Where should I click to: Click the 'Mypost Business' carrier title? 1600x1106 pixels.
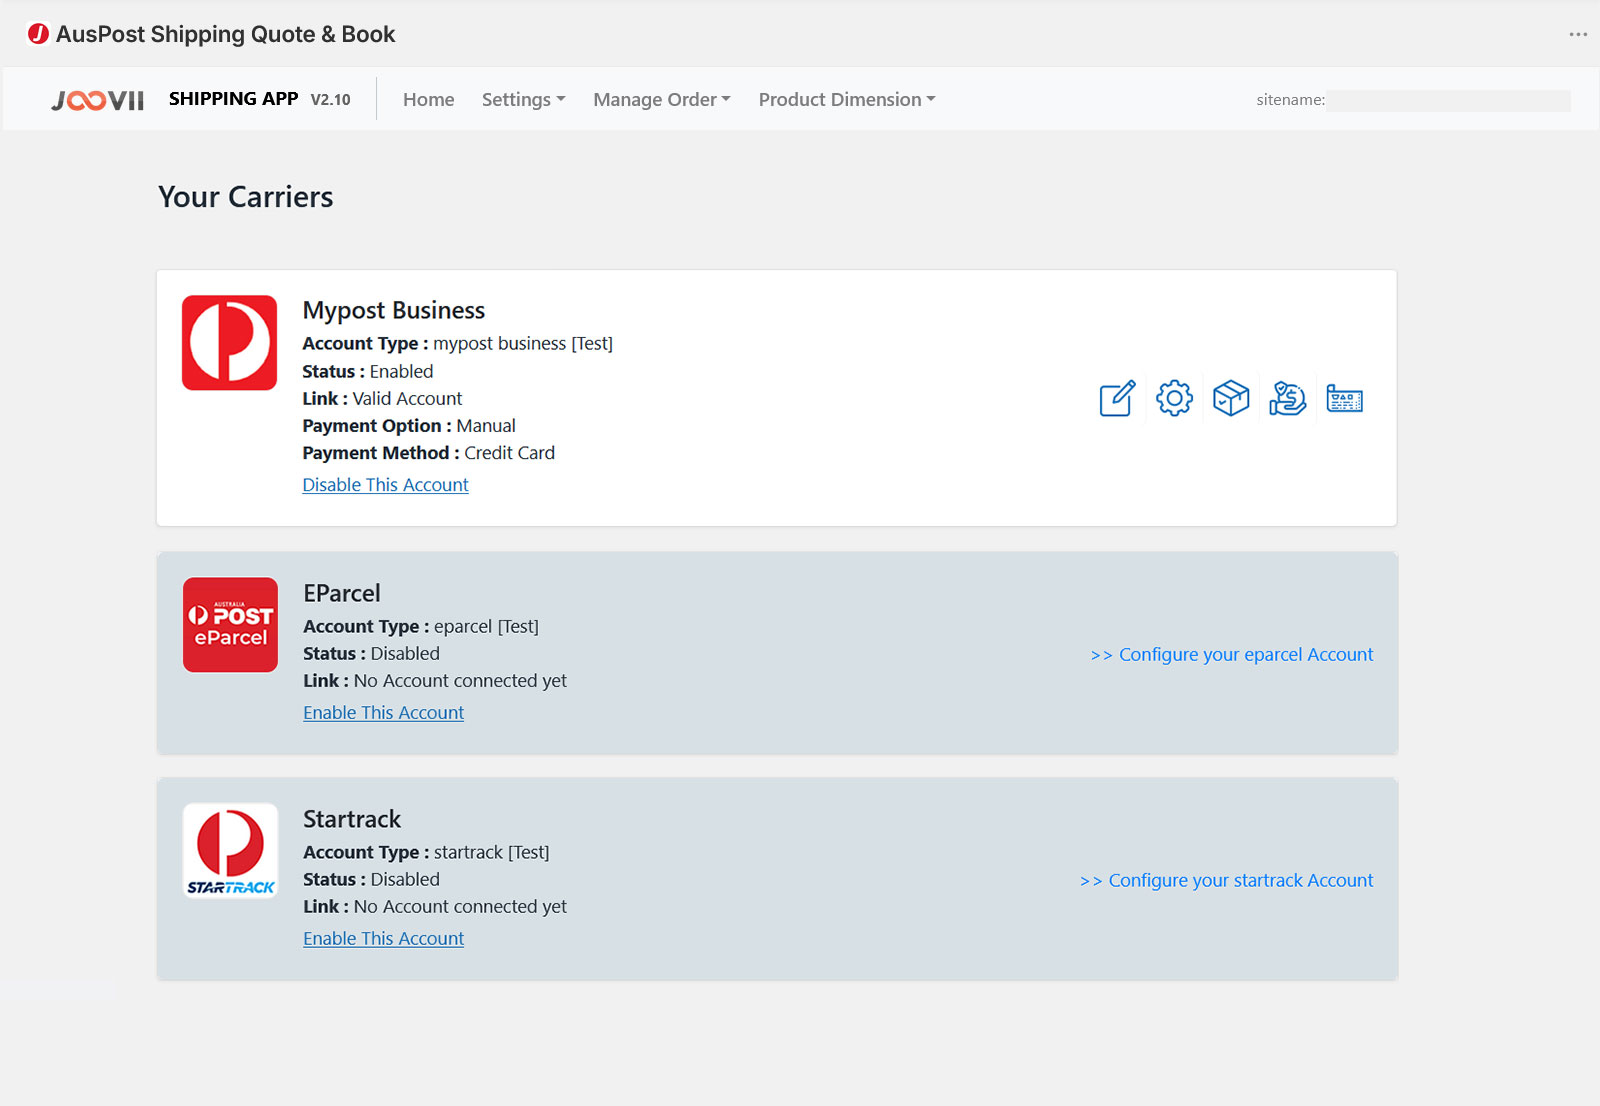[394, 311]
